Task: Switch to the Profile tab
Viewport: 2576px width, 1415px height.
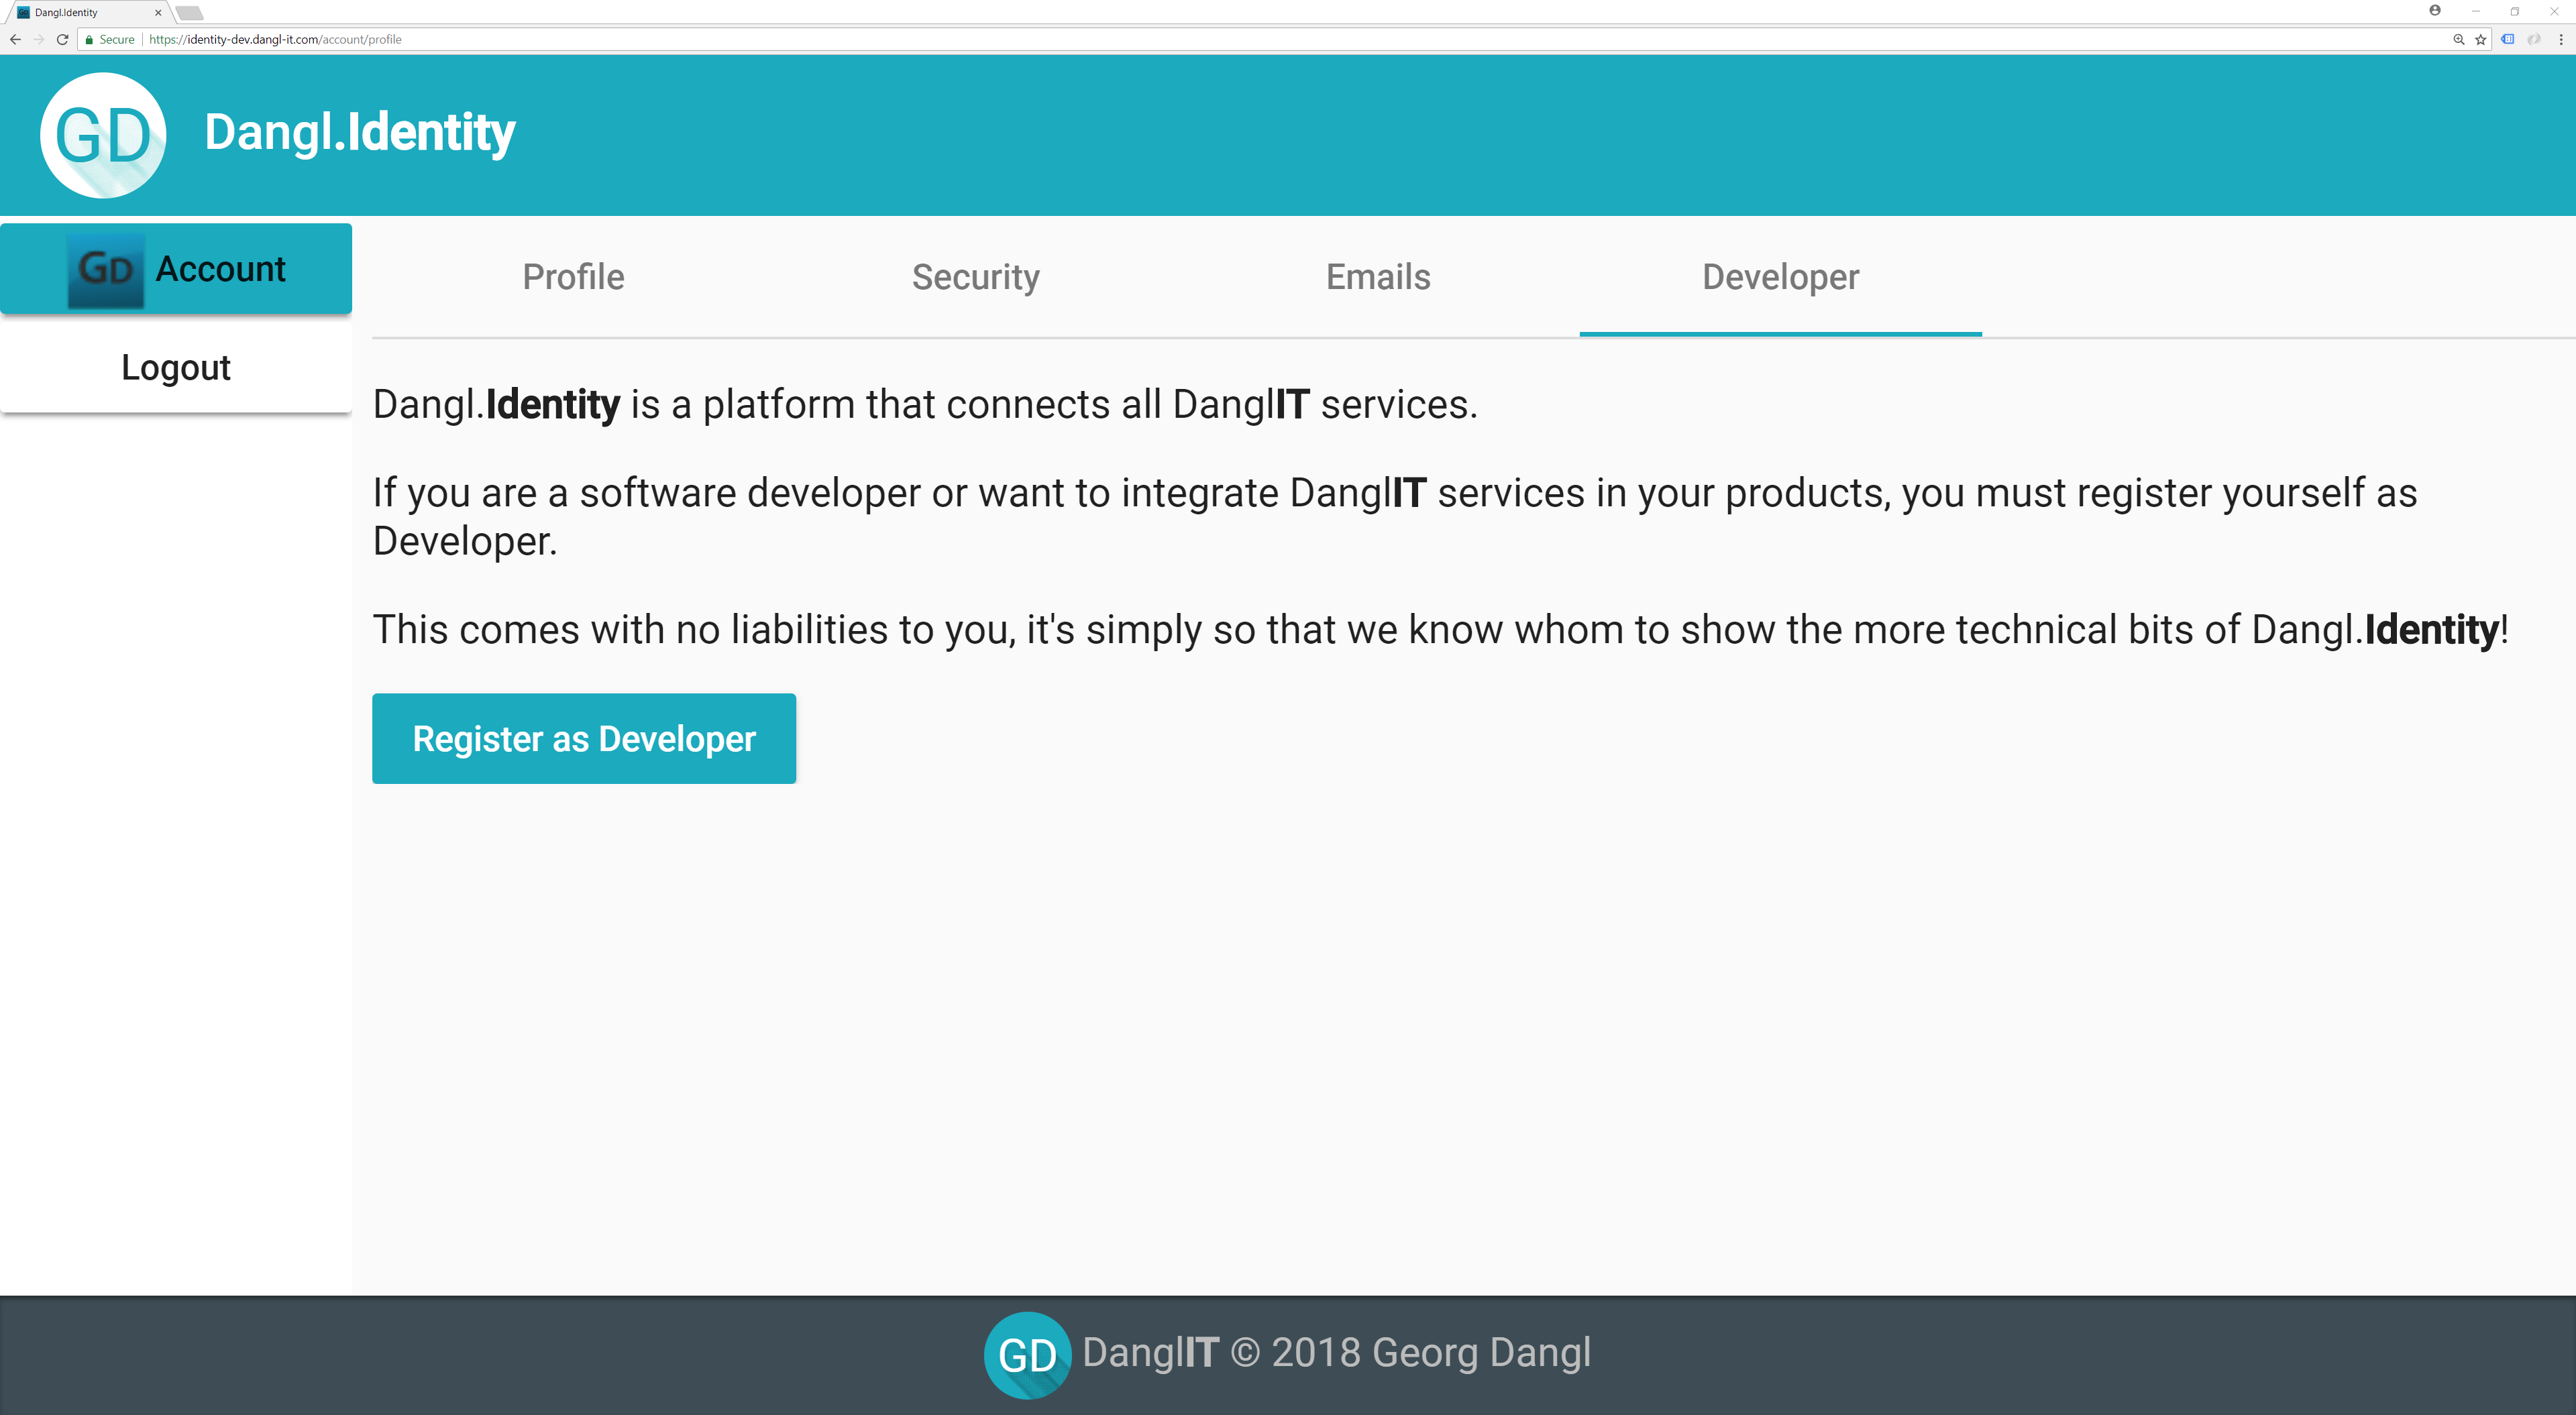Action: coord(573,277)
